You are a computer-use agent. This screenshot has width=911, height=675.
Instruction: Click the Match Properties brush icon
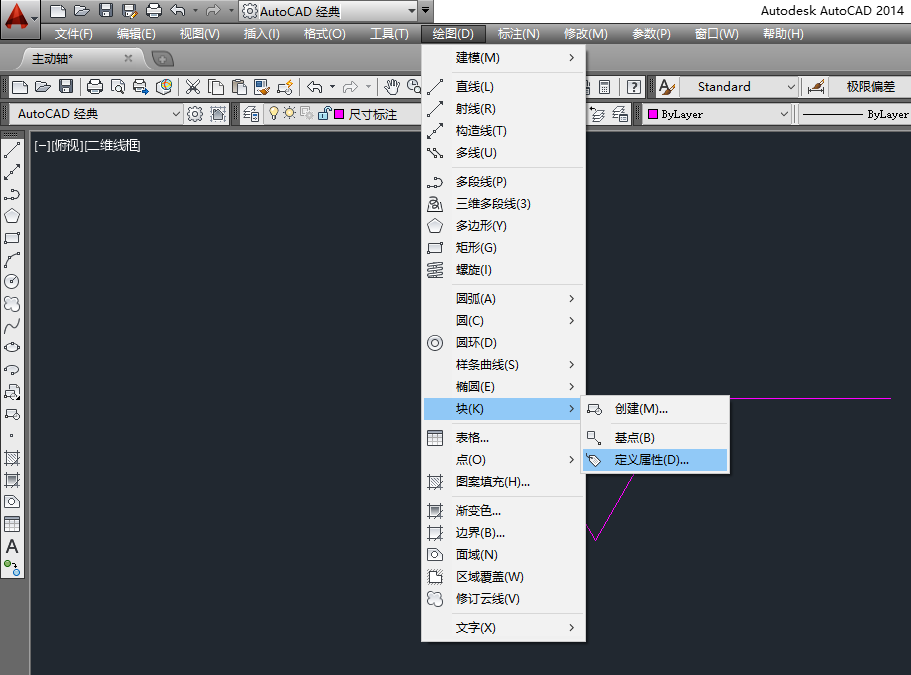(262, 87)
